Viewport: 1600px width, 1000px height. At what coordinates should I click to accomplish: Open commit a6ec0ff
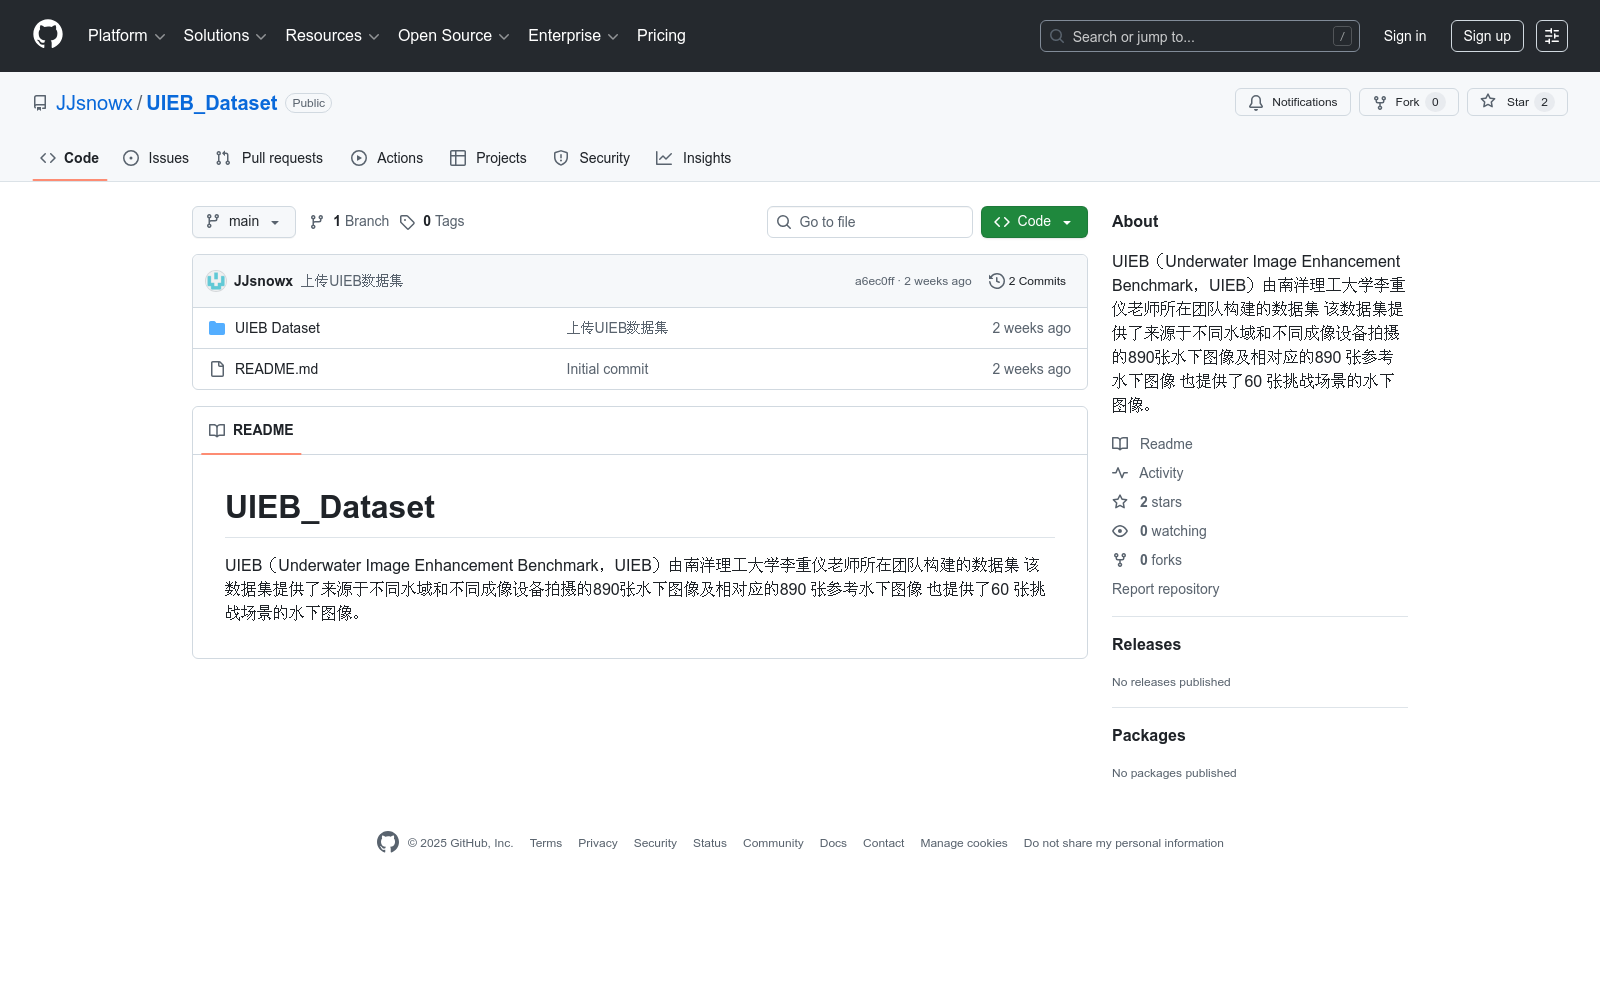pyautogui.click(x=874, y=281)
